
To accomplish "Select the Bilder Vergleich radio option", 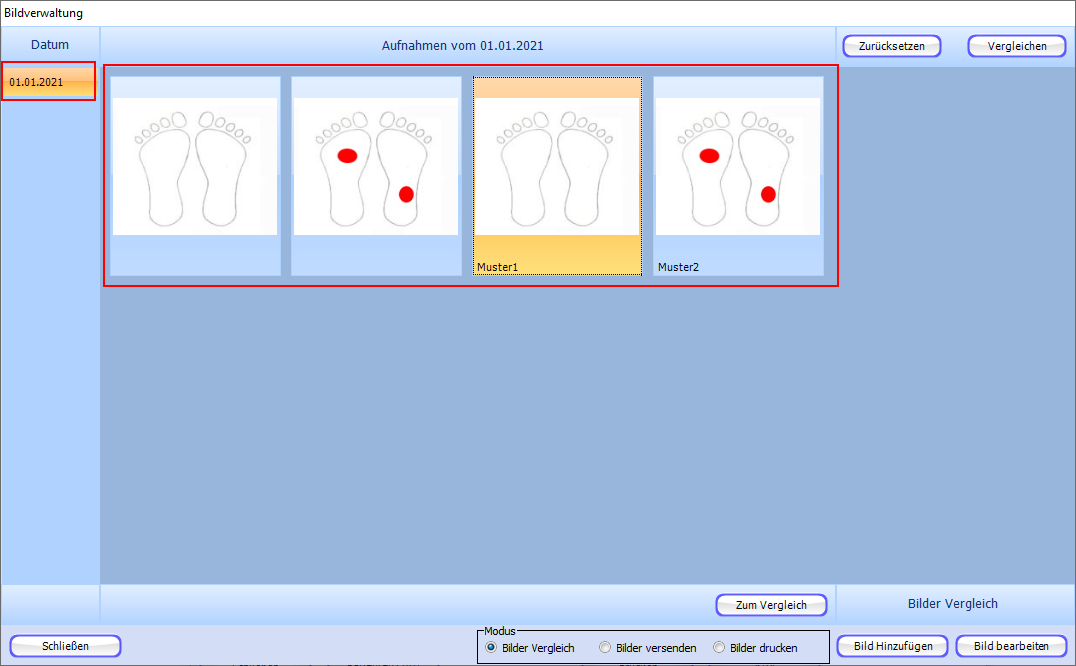I will pos(491,648).
